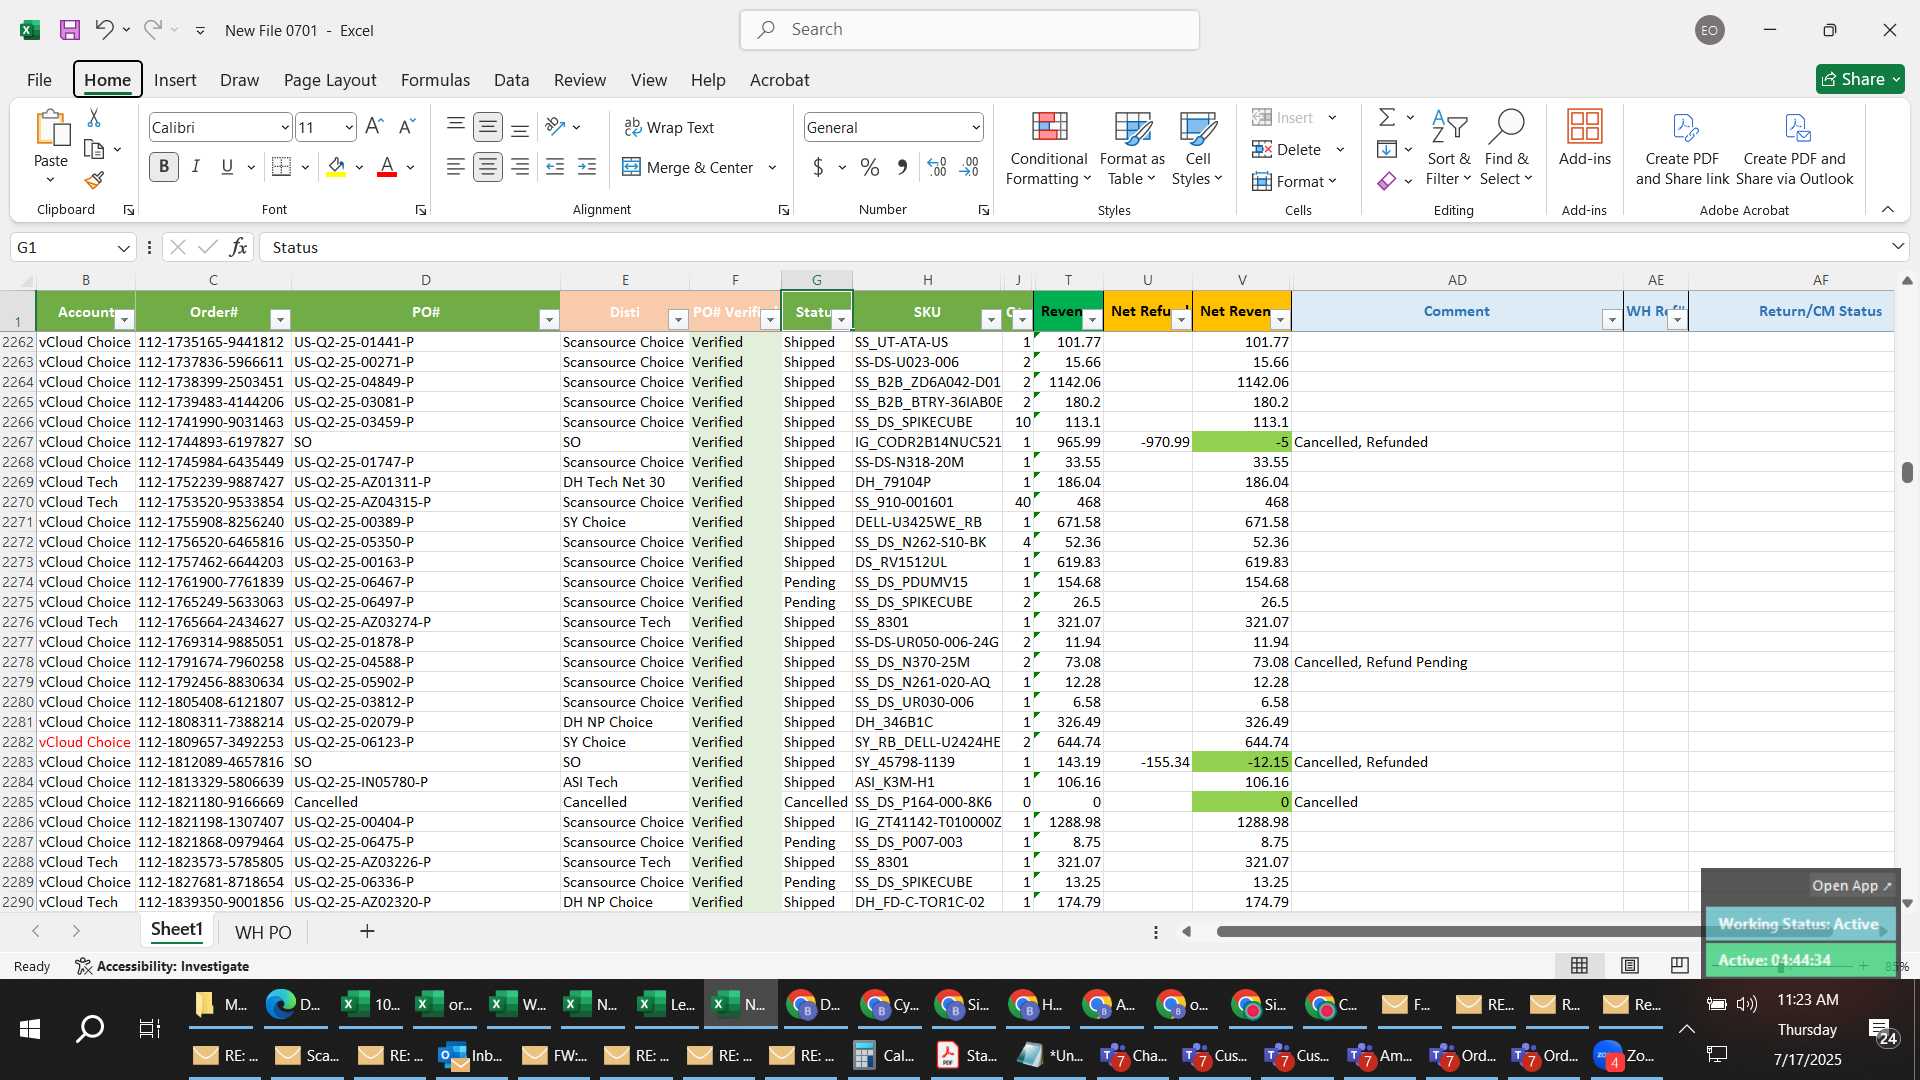The width and height of the screenshot is (1920, 1080).
Task: Toggle Top Align
Action: point(456,127)
